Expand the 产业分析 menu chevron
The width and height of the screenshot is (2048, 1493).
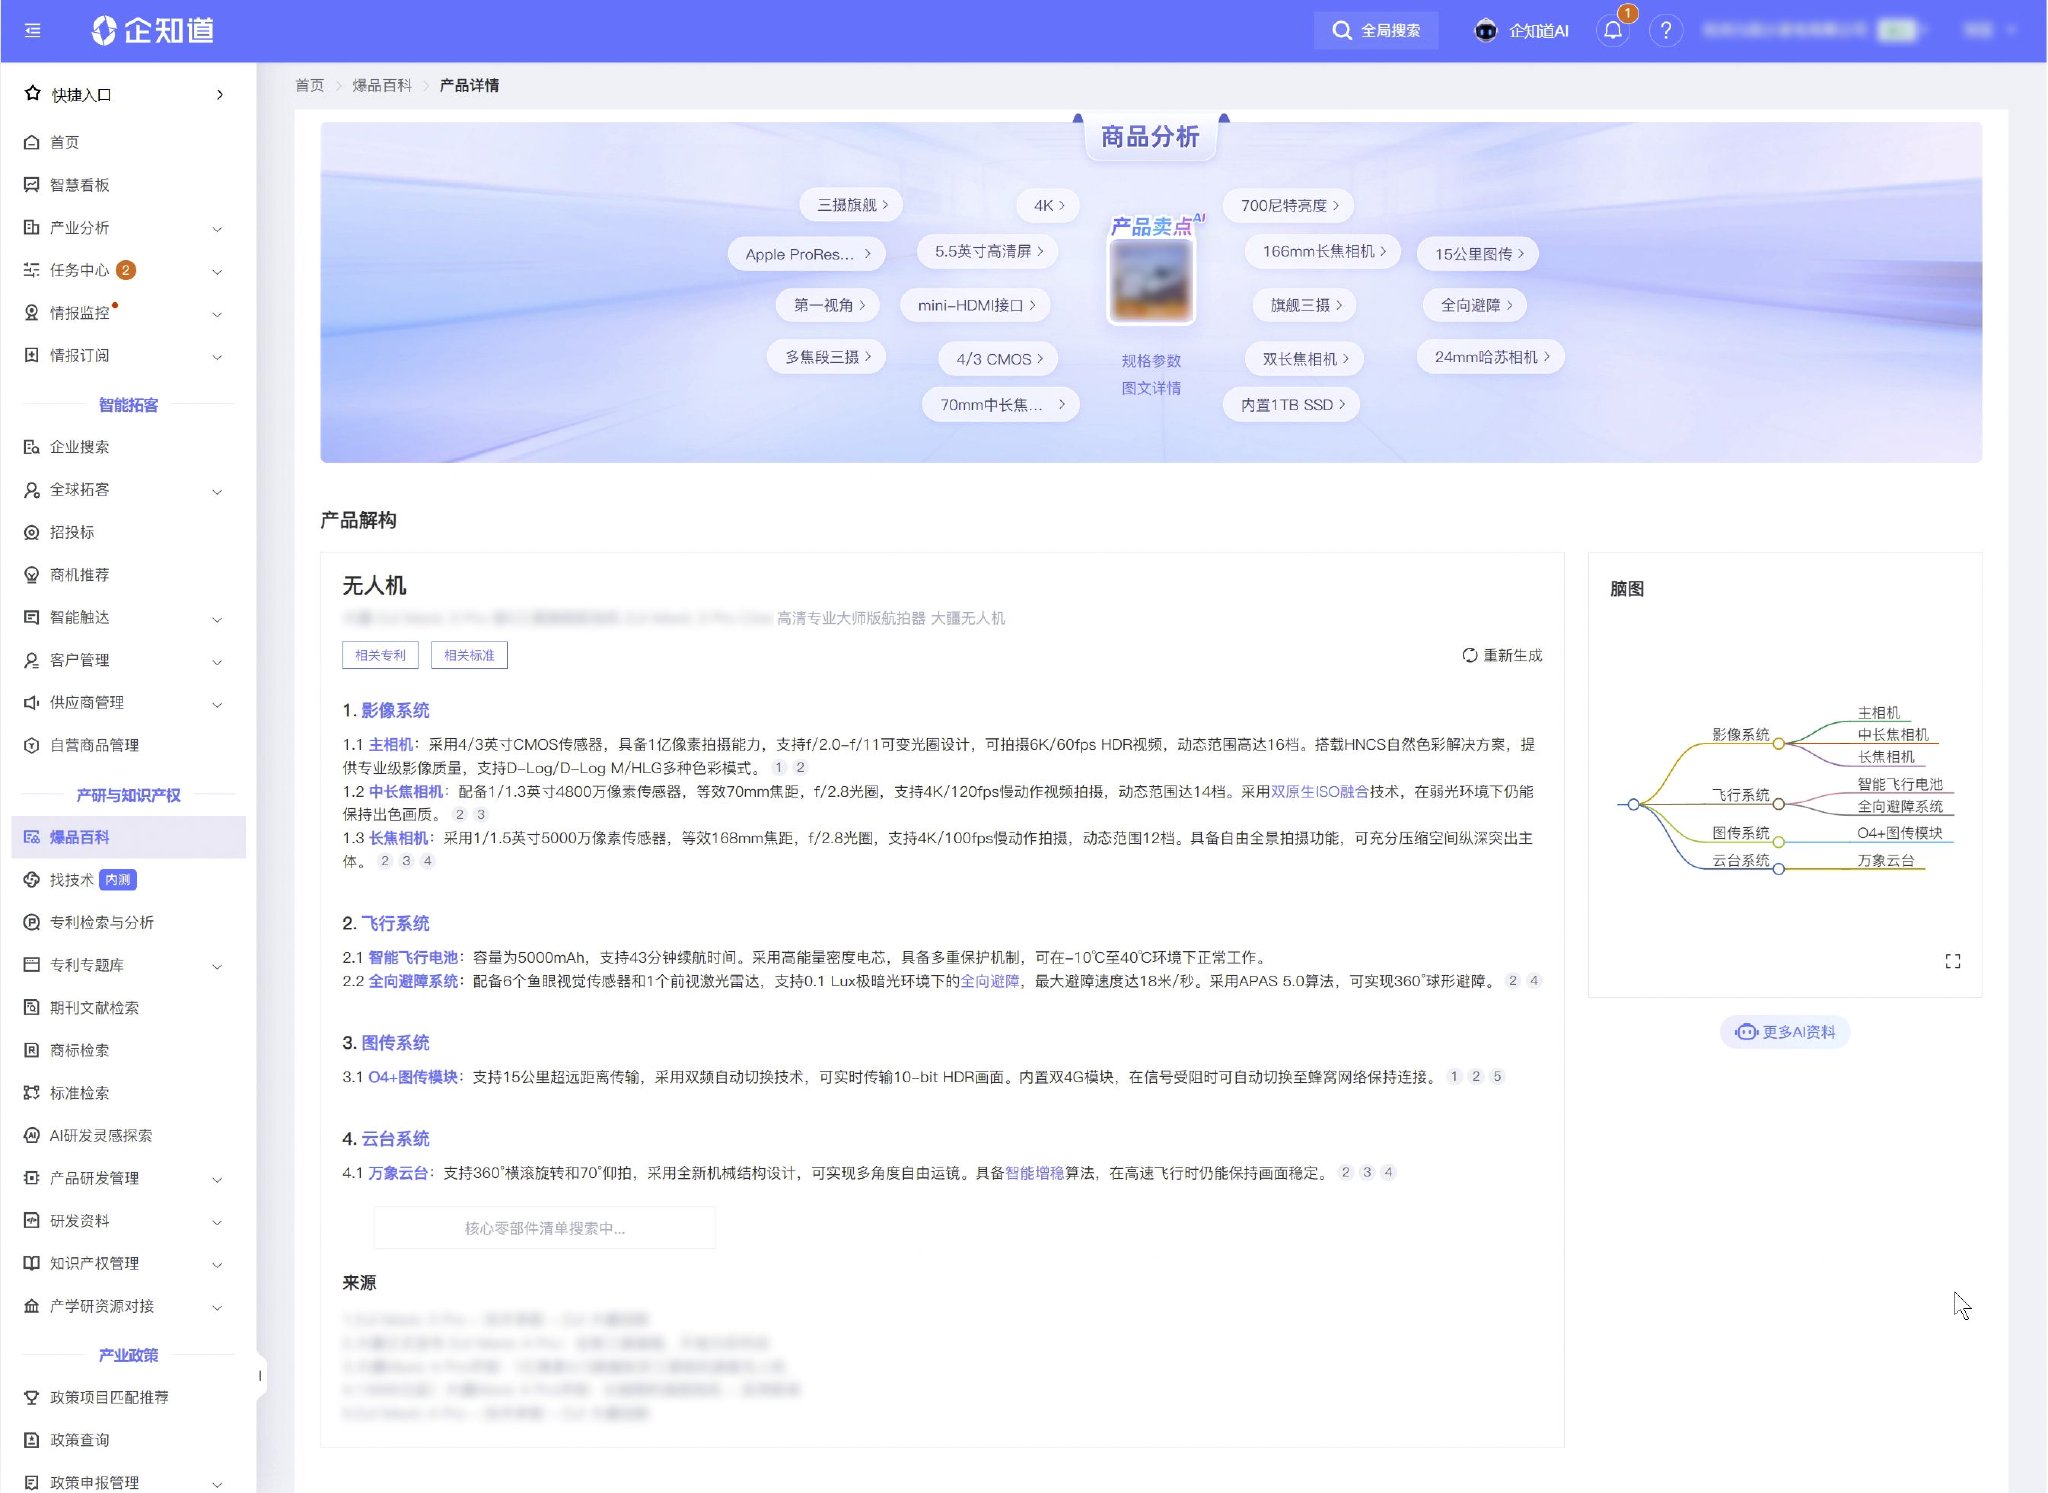[217, 229]
